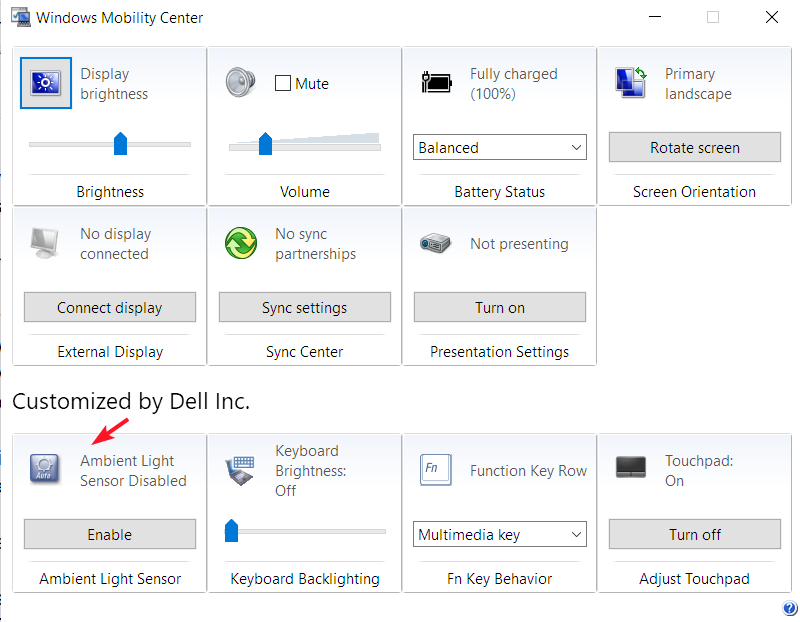This screenshot has height=622, width=800.
Task: Open the help question mark icon
Action: tap(790, 609)
